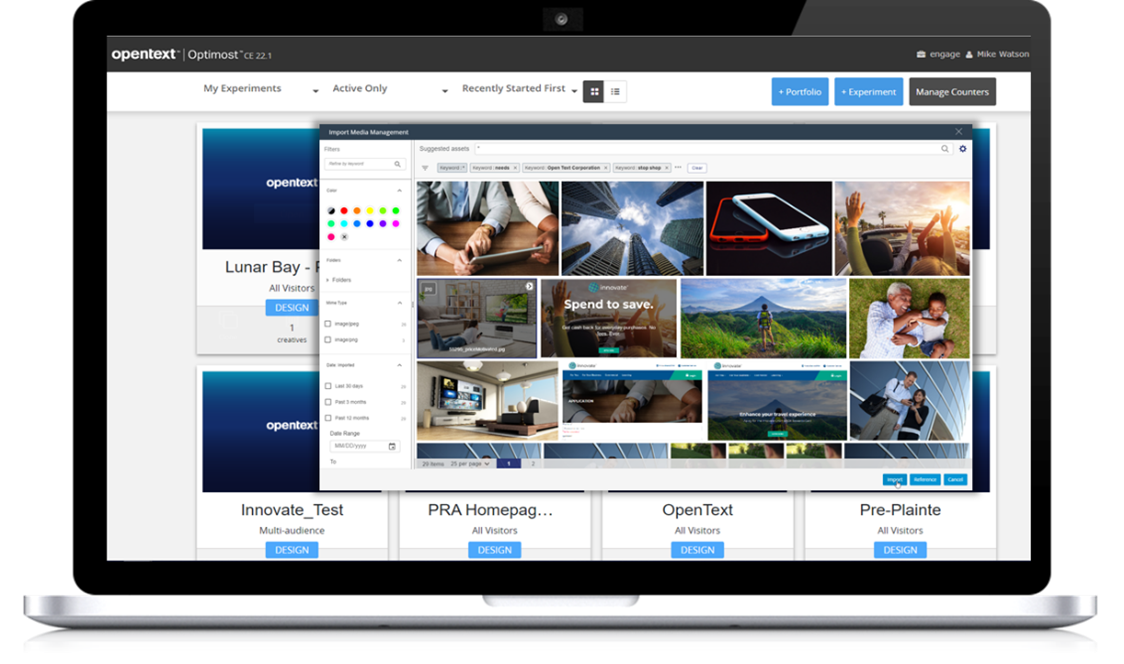Select the hiker facing mountain thumbnail

click(x=763, y=318)
